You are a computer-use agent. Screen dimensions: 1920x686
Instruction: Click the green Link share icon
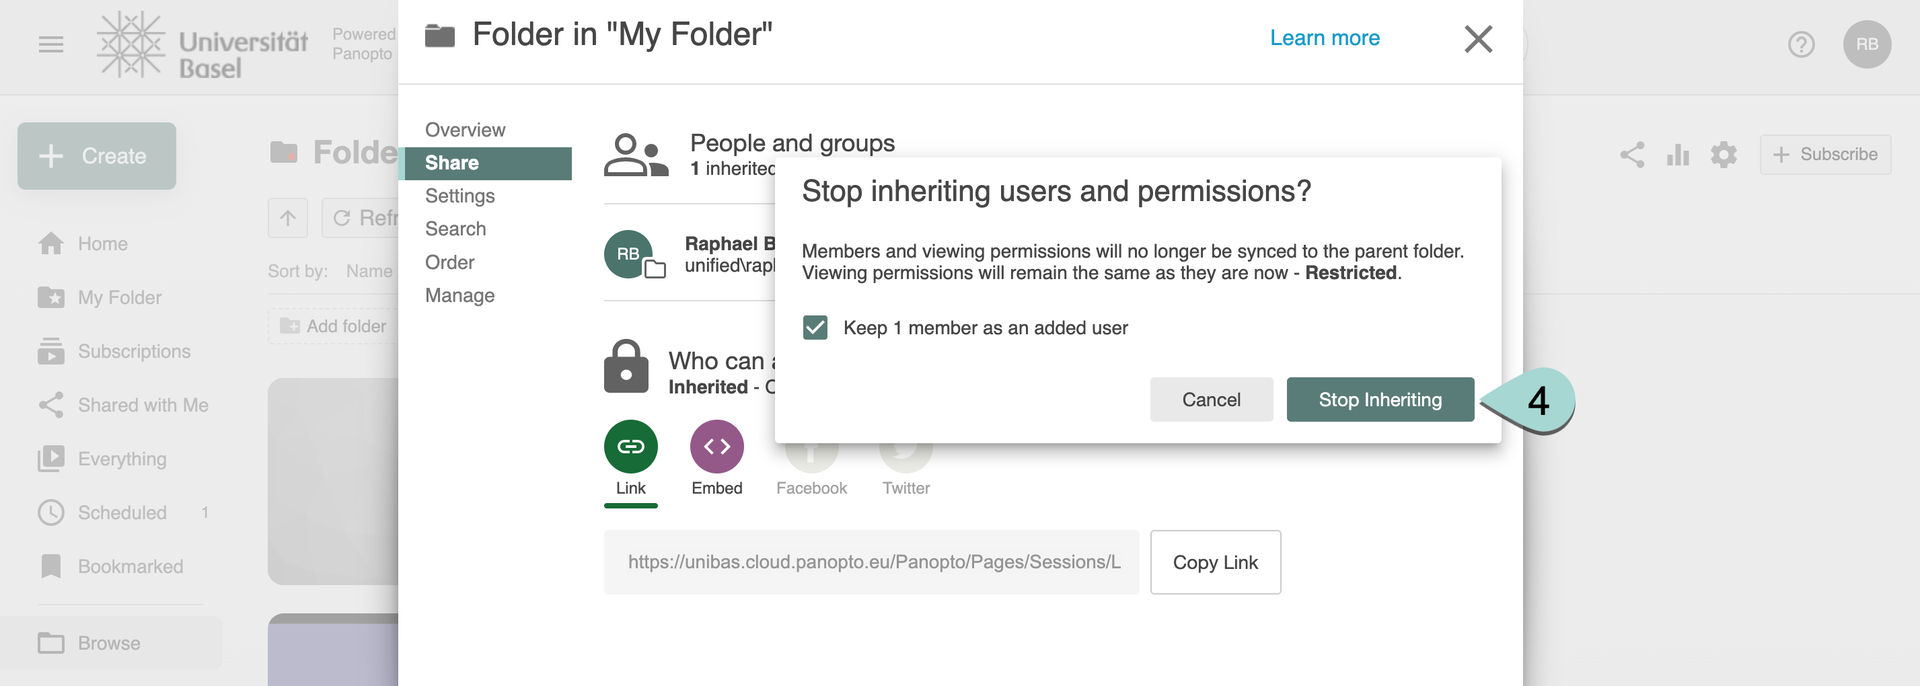coord(630,446)
